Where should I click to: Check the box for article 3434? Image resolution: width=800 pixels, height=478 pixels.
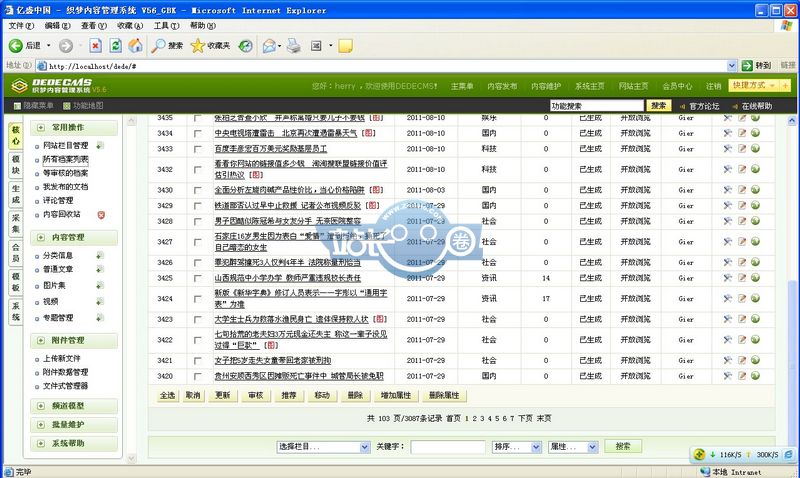click(197, 134)
